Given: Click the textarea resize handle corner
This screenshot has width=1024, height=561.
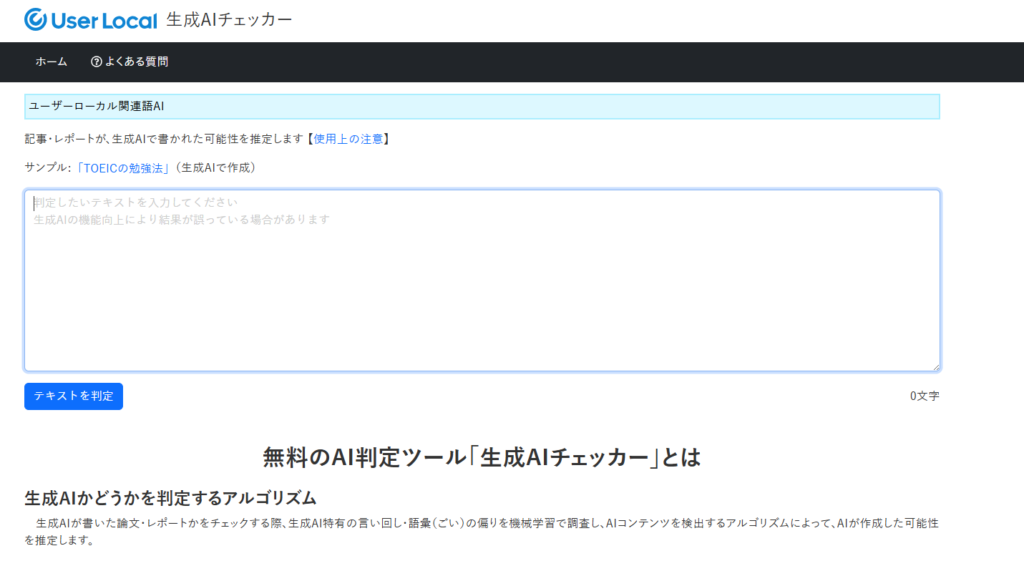Looking at the screenshot, I should click(x=935, y=366).
